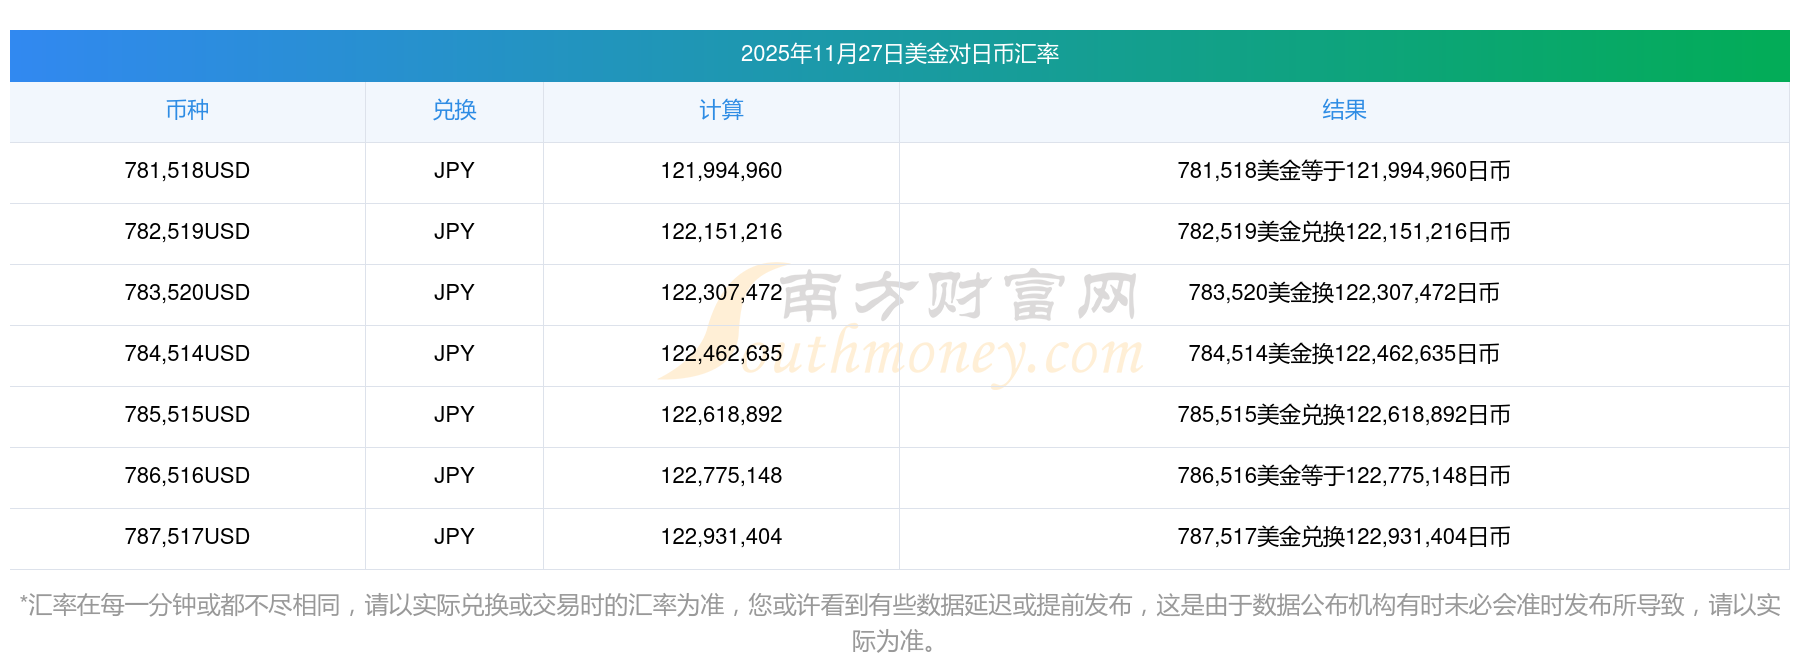Click result 787,517美金兑换122,931,404日币

[1344, 537]
